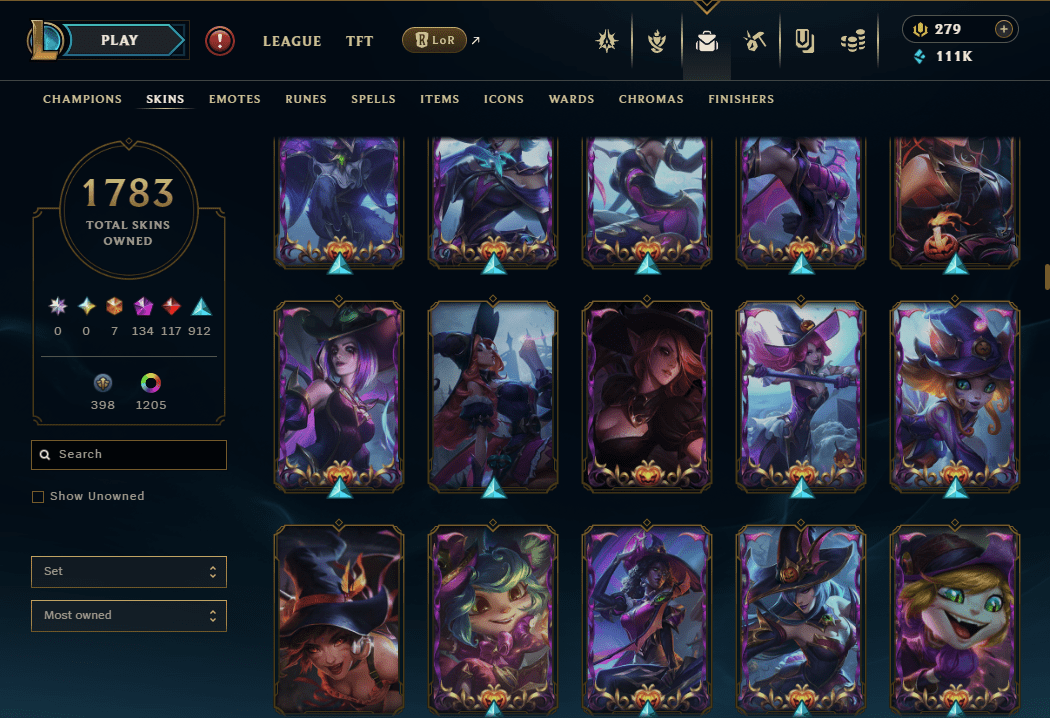
Task: Click the red Legendary gem tier icon
Action: pos(171,307)
